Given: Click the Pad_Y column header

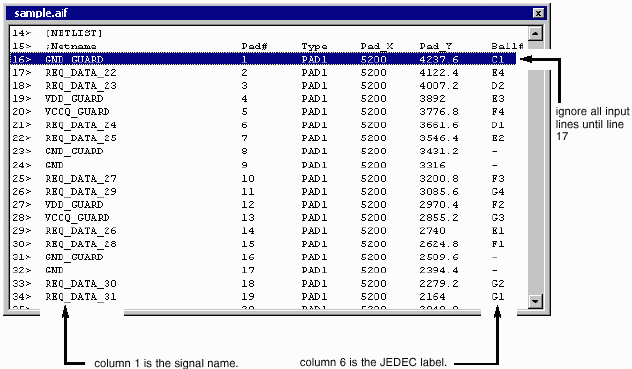Looking at the screenshot, I should click(x=435, y=46).
